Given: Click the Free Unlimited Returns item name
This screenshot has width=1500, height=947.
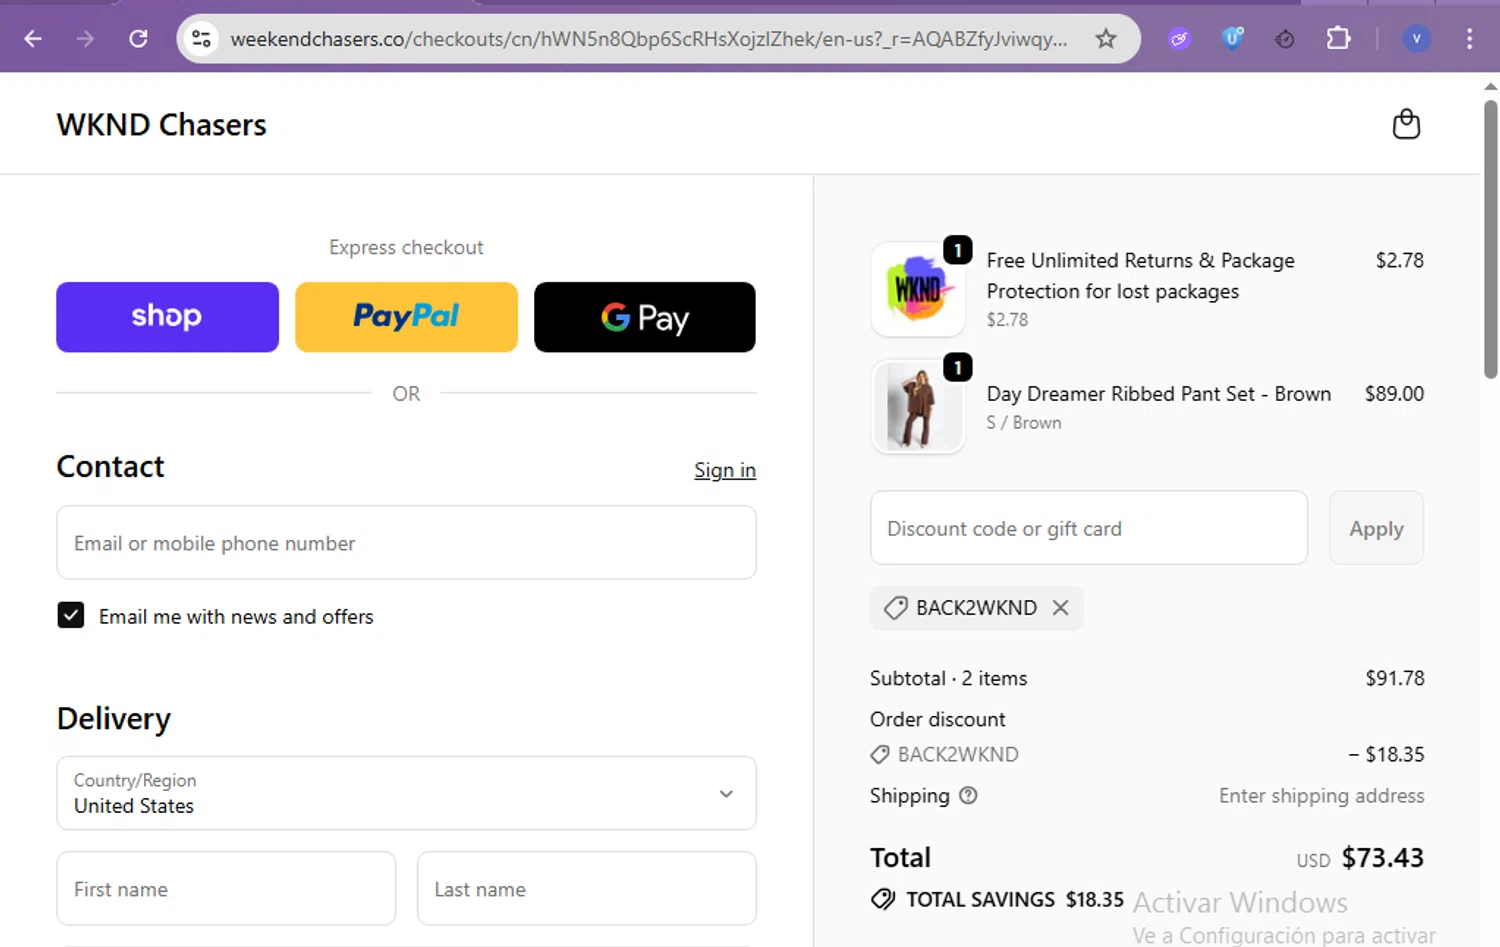Looking at the screenshot, I should point(1140,276).
